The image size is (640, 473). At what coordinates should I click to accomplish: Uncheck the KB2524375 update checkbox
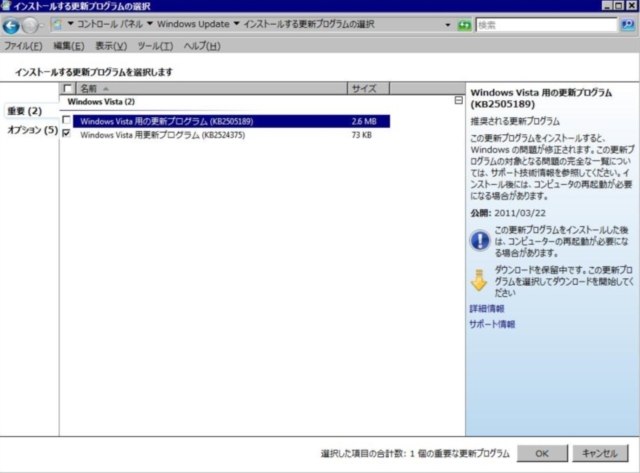pyautogui.click(x=66, y=133)
